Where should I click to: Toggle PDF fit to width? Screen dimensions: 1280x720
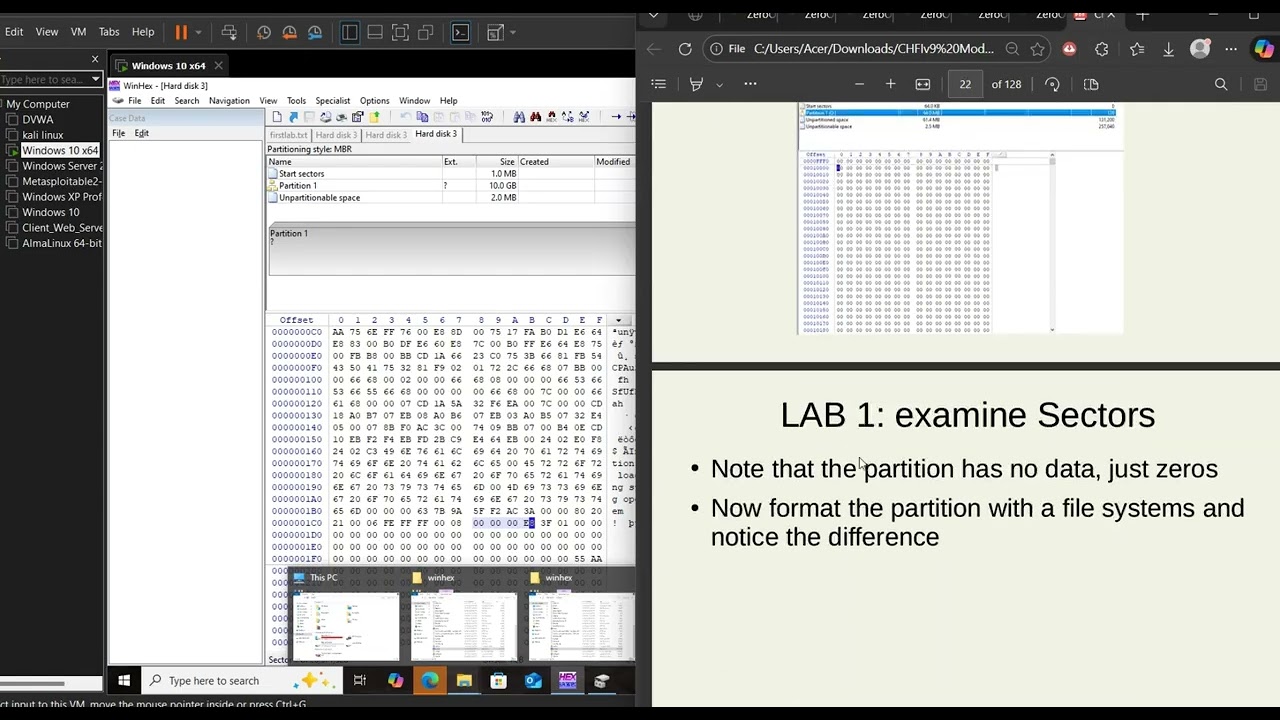pos(923,84)
